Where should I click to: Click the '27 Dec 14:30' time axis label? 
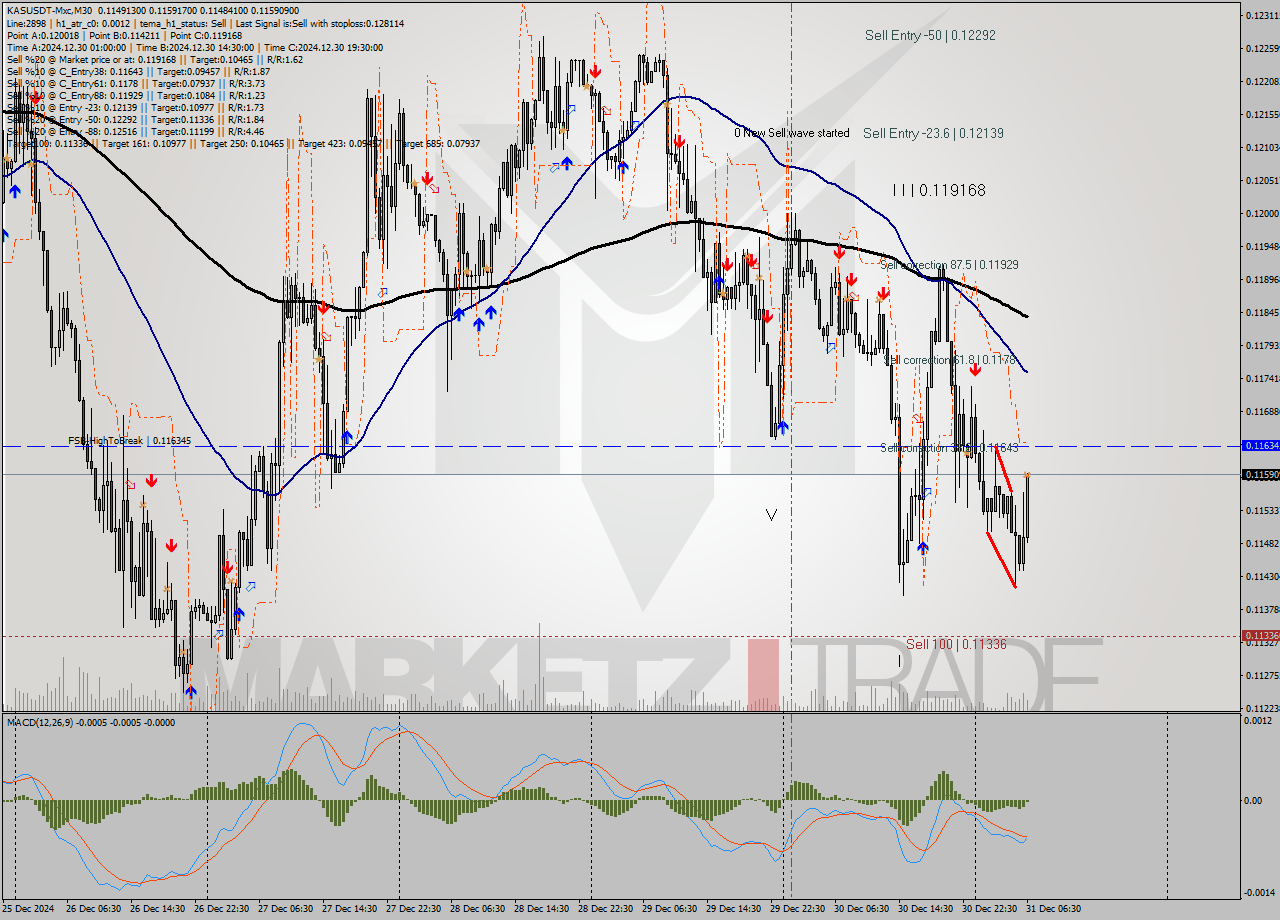(x=350, y=908)
